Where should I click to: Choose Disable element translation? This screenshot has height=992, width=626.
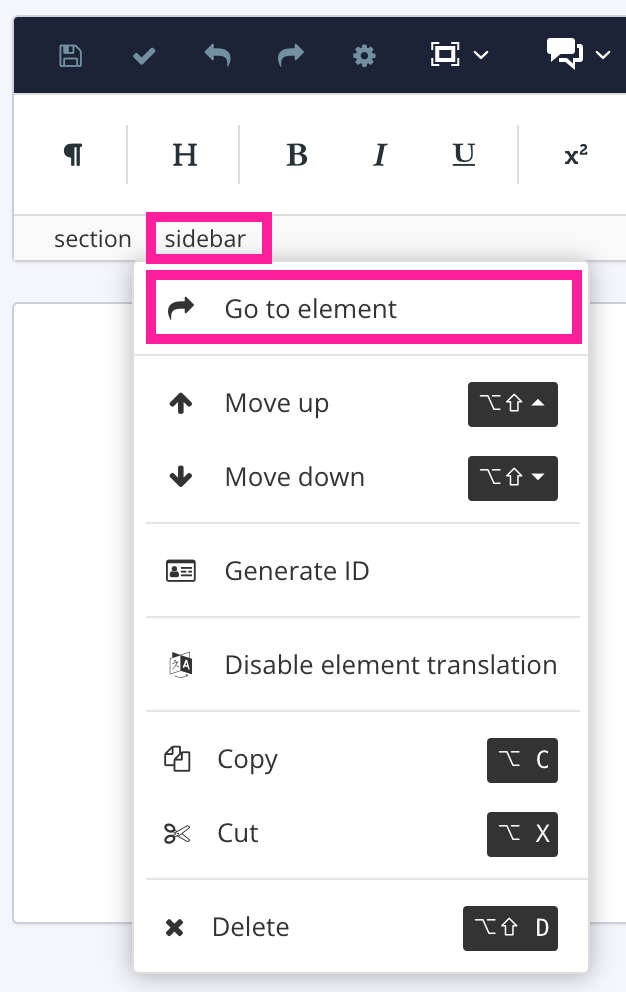point(390,664)
